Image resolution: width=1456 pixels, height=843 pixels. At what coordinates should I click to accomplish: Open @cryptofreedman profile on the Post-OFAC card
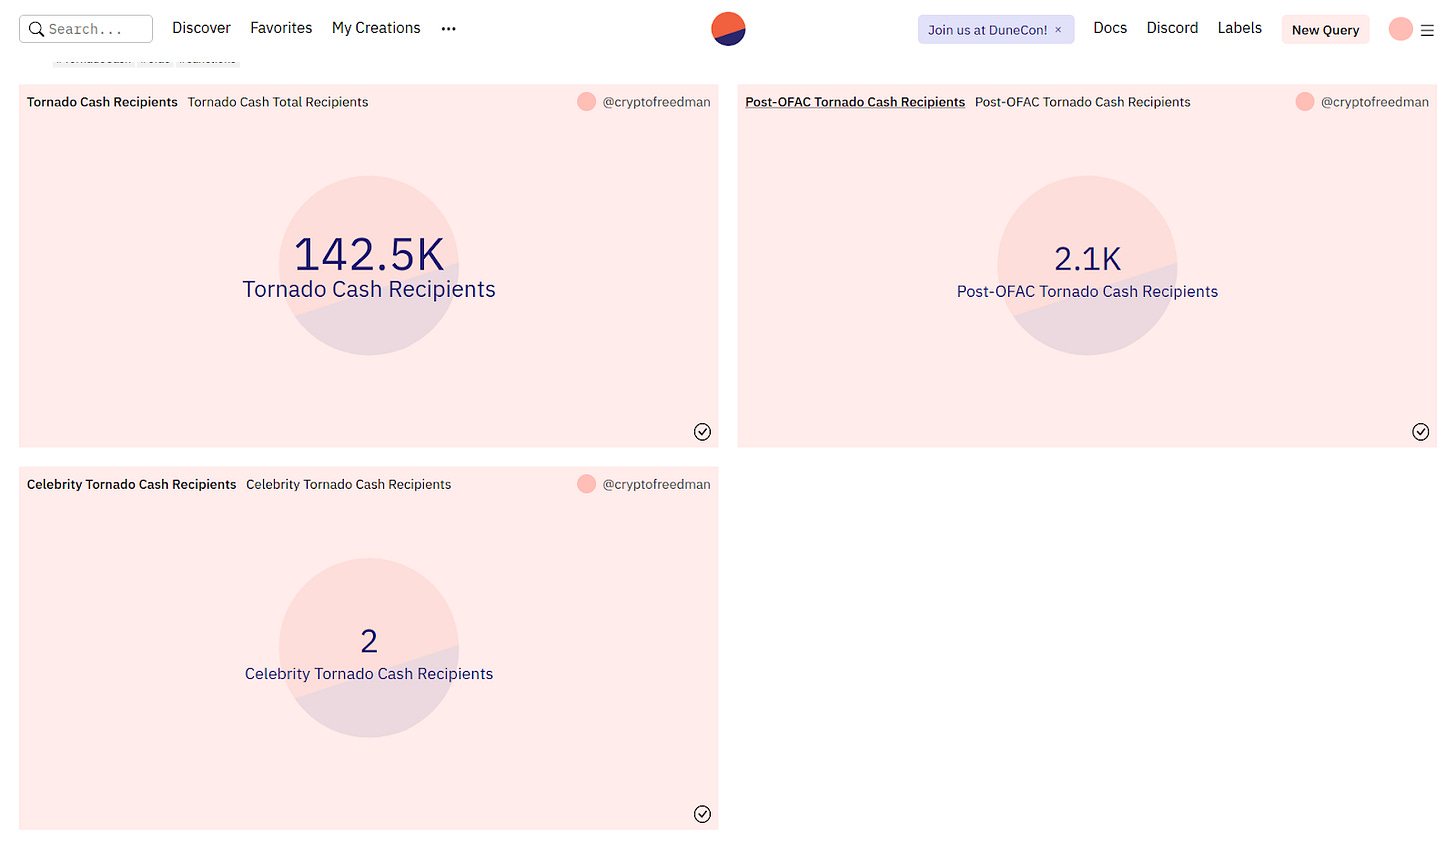coord(1374,102)
